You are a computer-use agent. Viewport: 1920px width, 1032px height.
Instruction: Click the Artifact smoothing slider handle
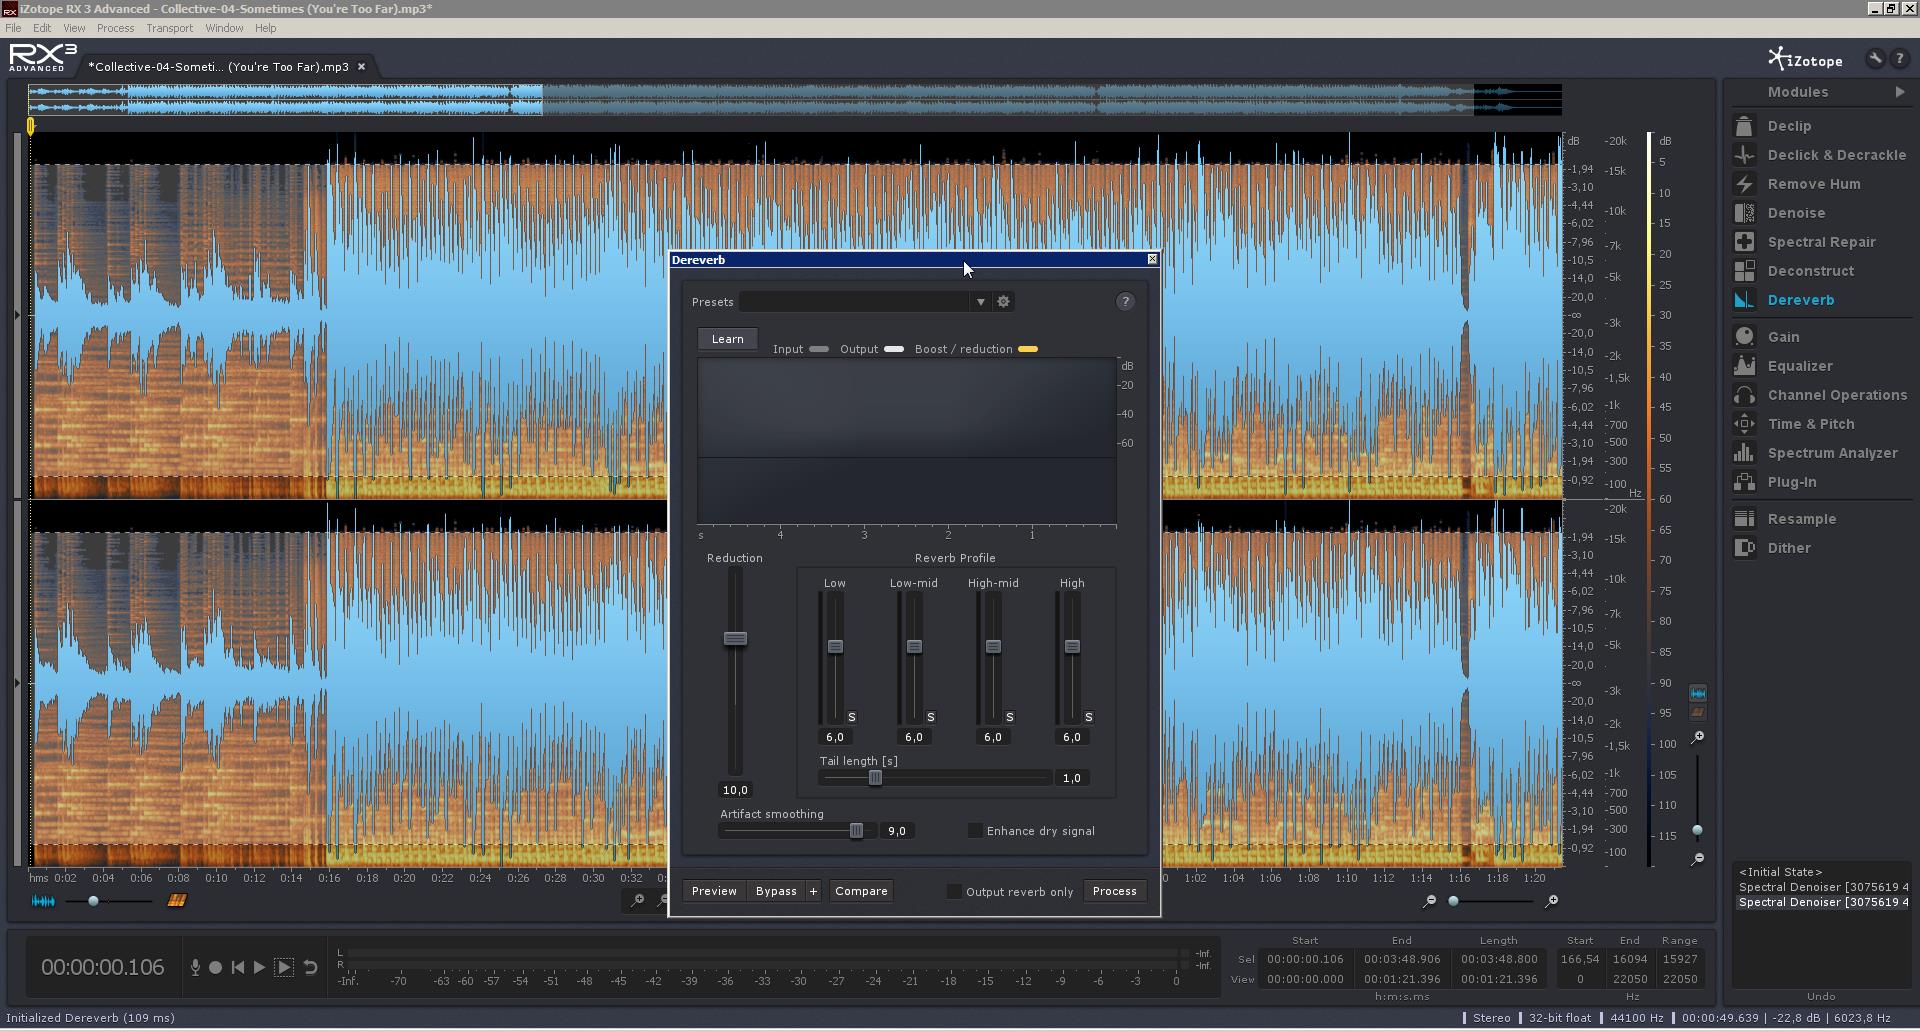click(x=856, y=831)
